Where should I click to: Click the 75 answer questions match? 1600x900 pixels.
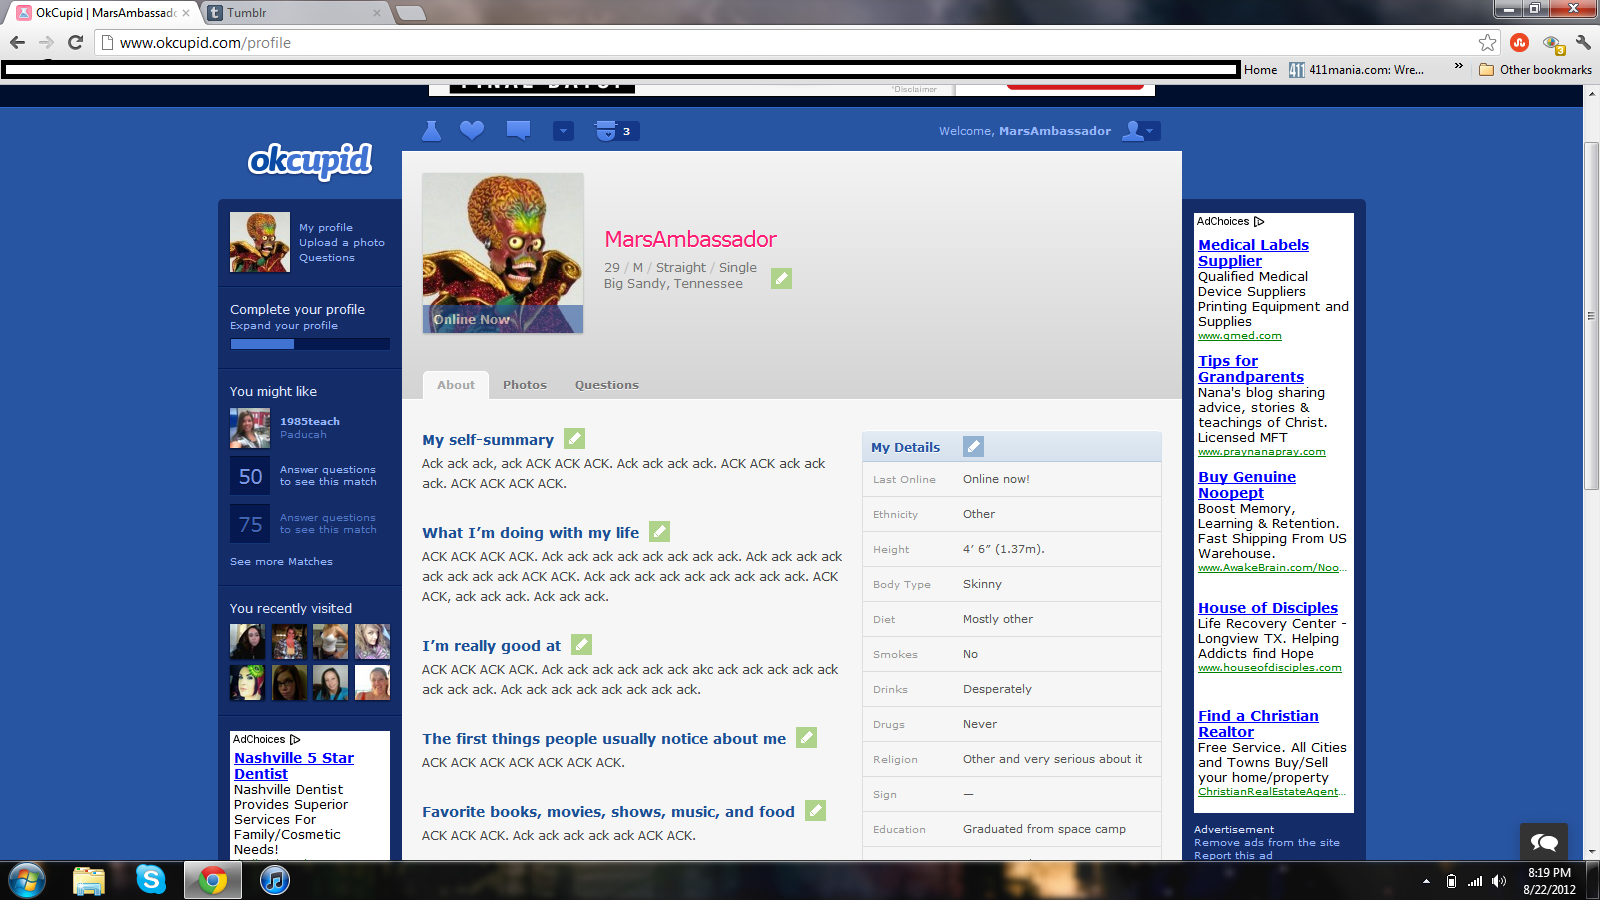coord(304,524)
